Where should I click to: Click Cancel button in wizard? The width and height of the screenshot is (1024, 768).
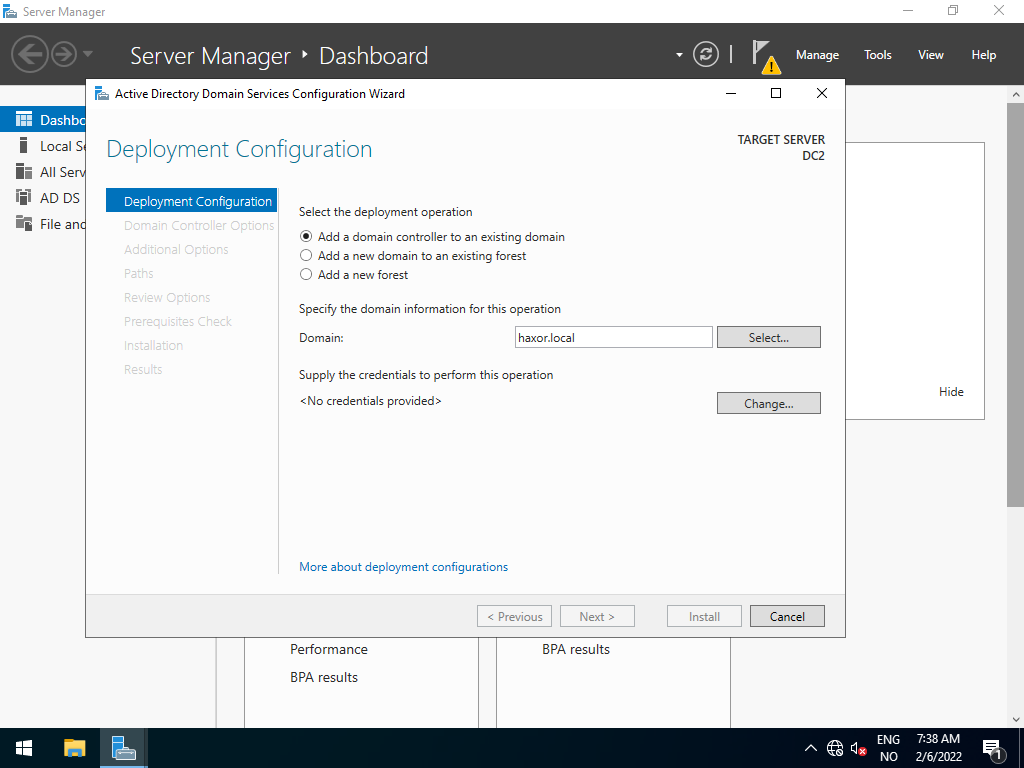click(x=787, y=616)
